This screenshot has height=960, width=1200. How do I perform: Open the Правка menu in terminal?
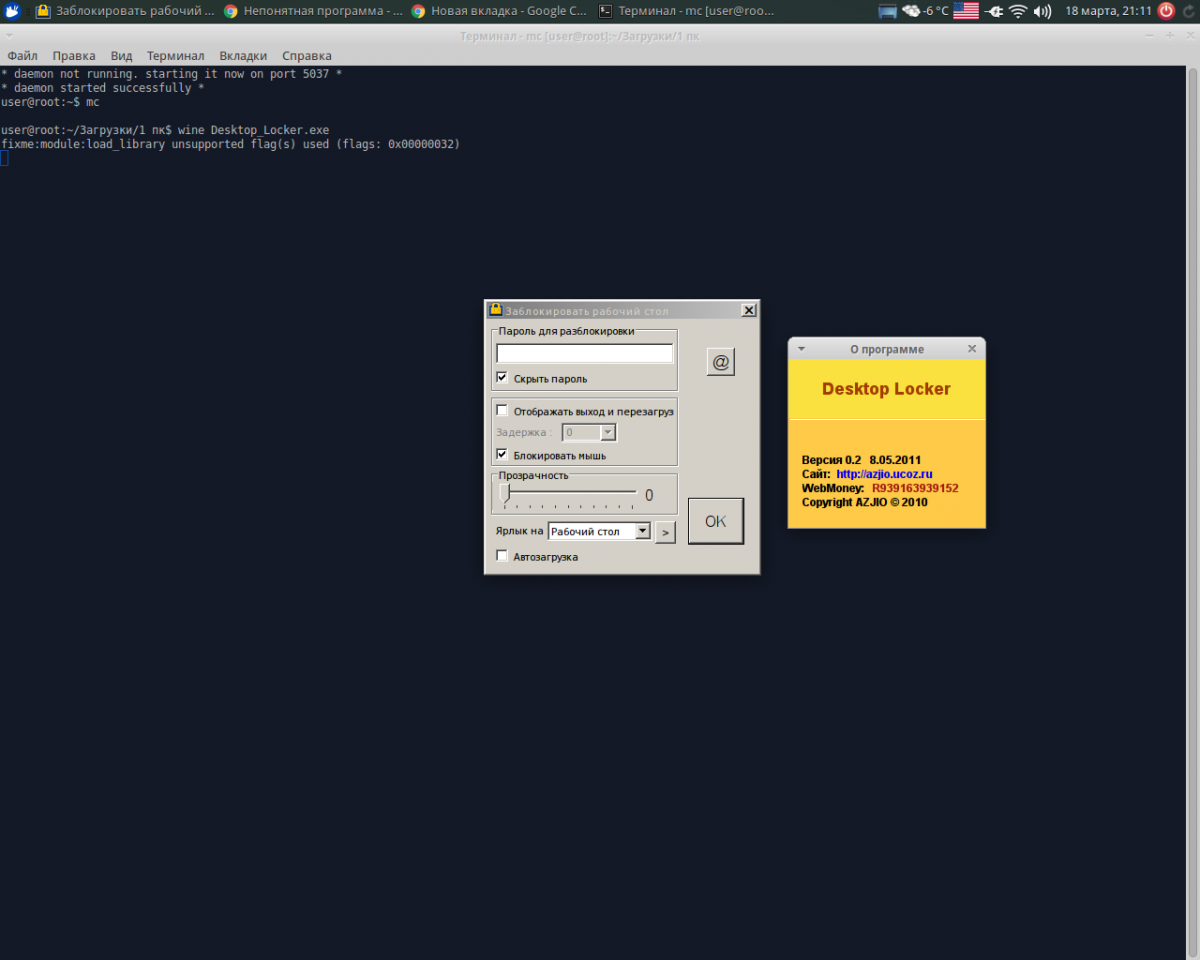pos(74,56)
